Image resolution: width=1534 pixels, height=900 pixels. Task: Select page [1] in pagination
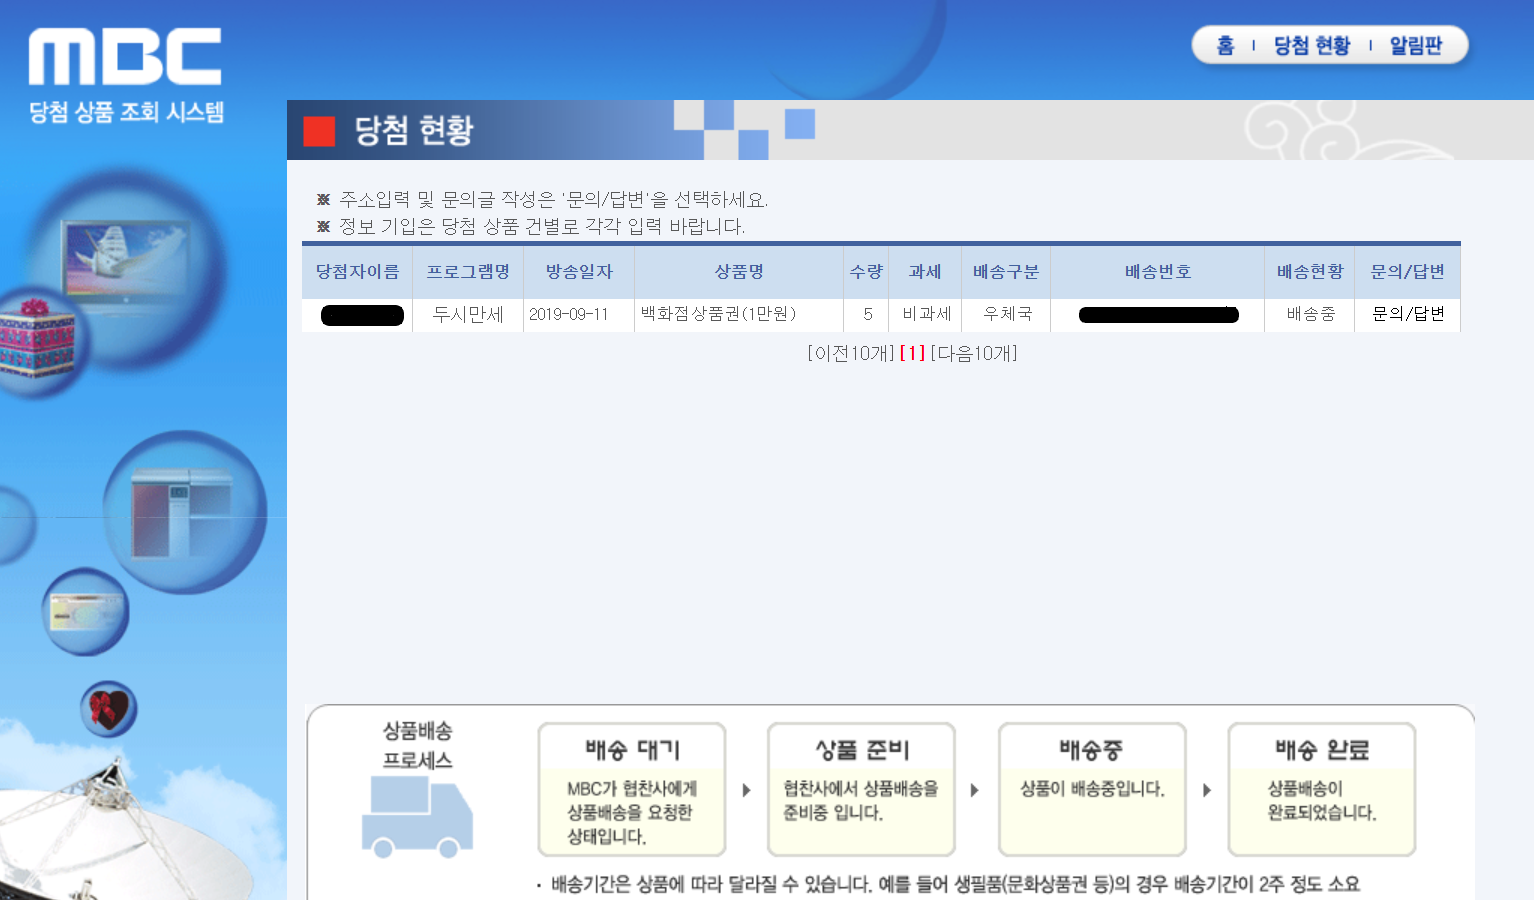(x=912, y=353)
